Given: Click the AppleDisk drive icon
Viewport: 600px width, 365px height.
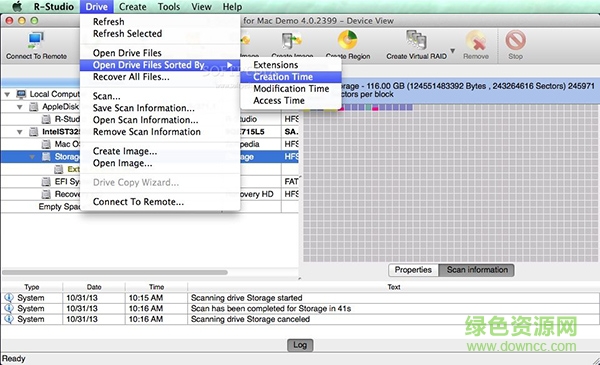Looking at the screenshot, I should pos(34,107).
